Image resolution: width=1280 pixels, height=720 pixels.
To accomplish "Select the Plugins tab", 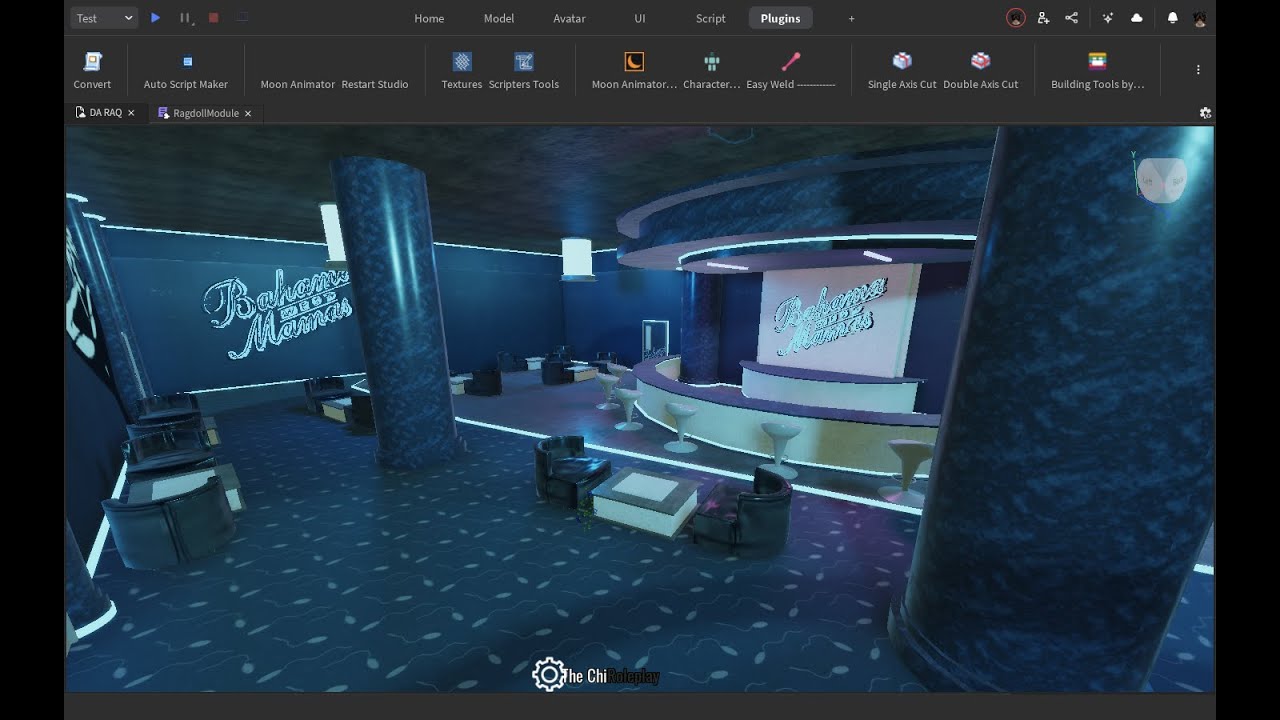I will 780,18.
